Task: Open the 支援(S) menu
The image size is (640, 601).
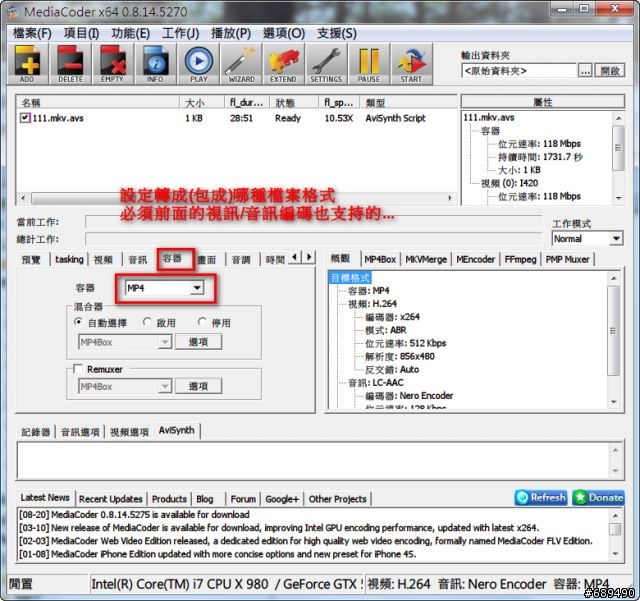Action: click(337, 33)
